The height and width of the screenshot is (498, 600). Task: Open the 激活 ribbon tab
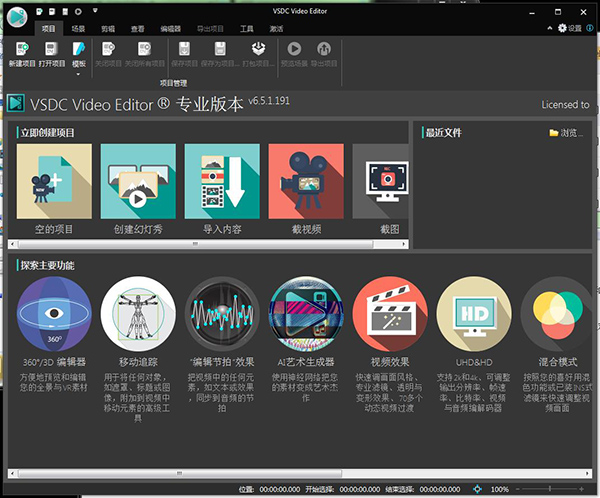[276, 29]
